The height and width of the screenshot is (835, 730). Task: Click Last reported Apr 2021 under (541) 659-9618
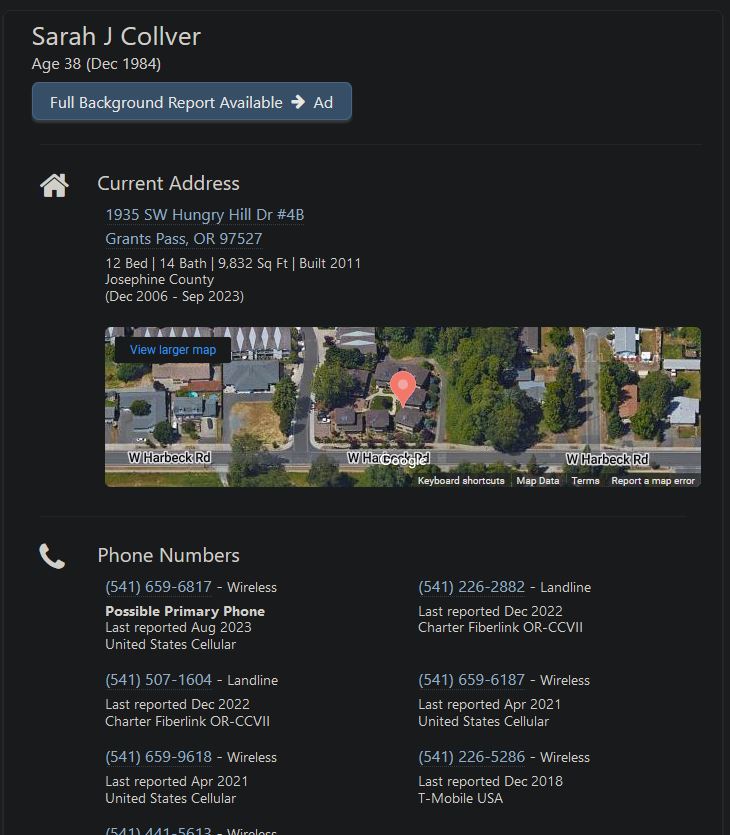click(176, 781)
